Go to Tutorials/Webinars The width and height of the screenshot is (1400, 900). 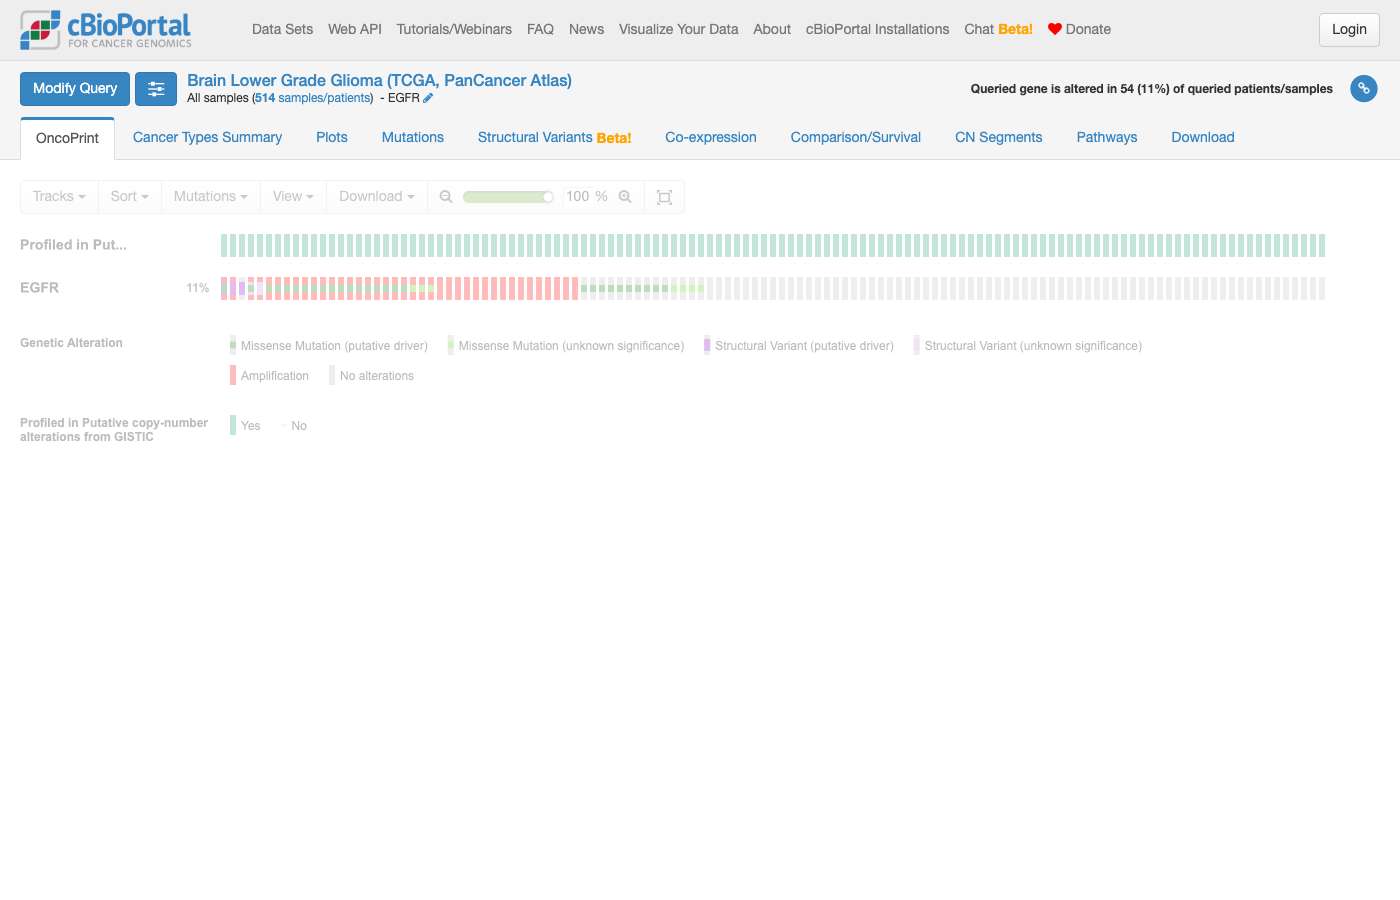click(454, 30)
